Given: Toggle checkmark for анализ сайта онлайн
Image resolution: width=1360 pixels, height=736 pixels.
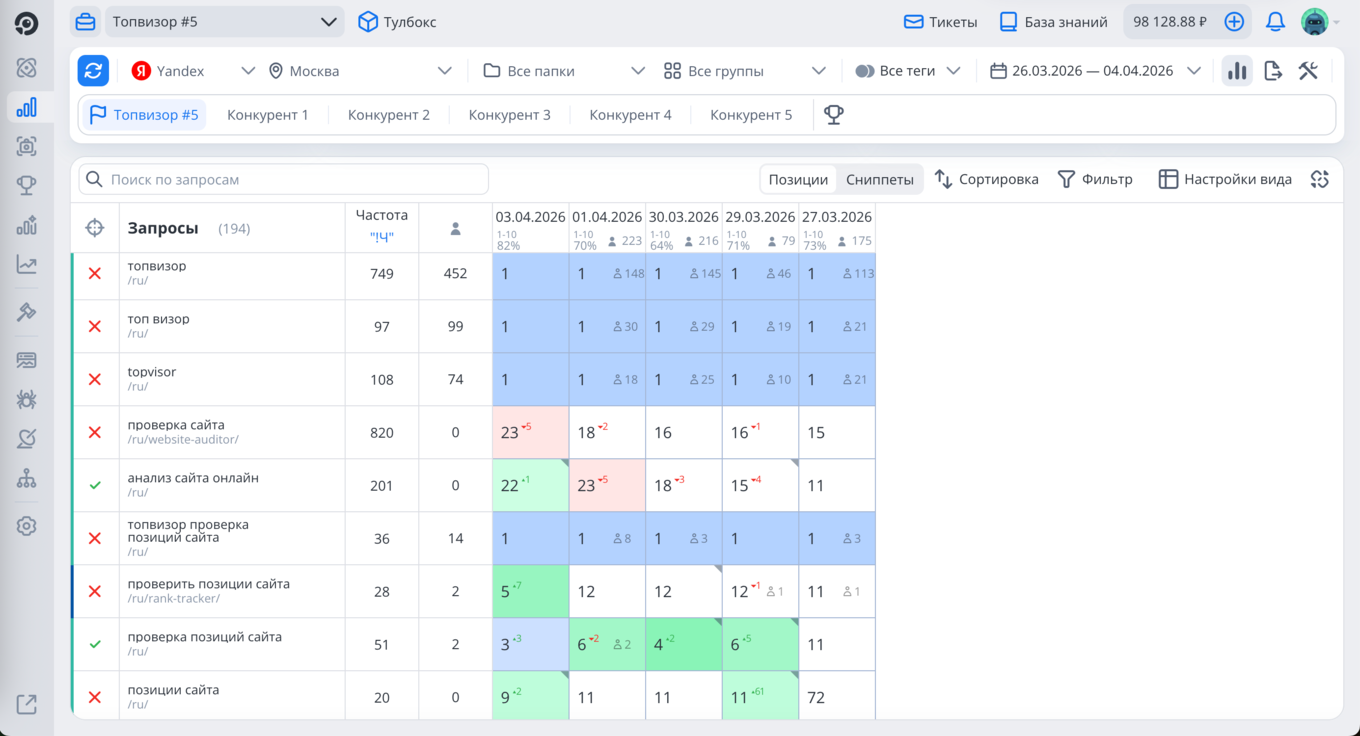Looking at the screenshot, I should 95,485.
